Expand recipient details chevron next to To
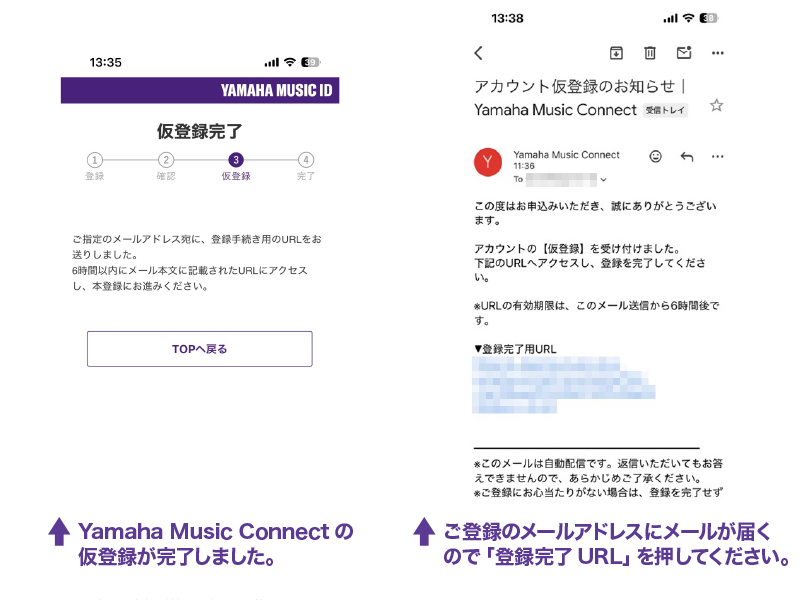The image size is (800, 600). [x=604, y=180]
